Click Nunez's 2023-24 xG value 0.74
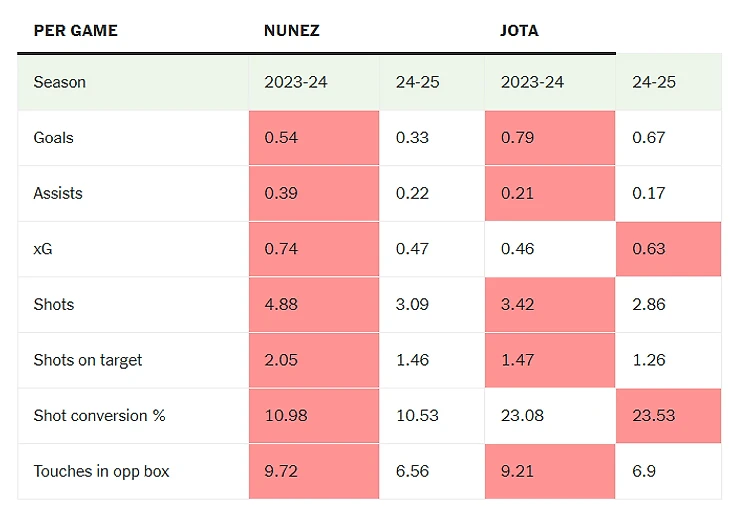 click(x=281, y=249)
